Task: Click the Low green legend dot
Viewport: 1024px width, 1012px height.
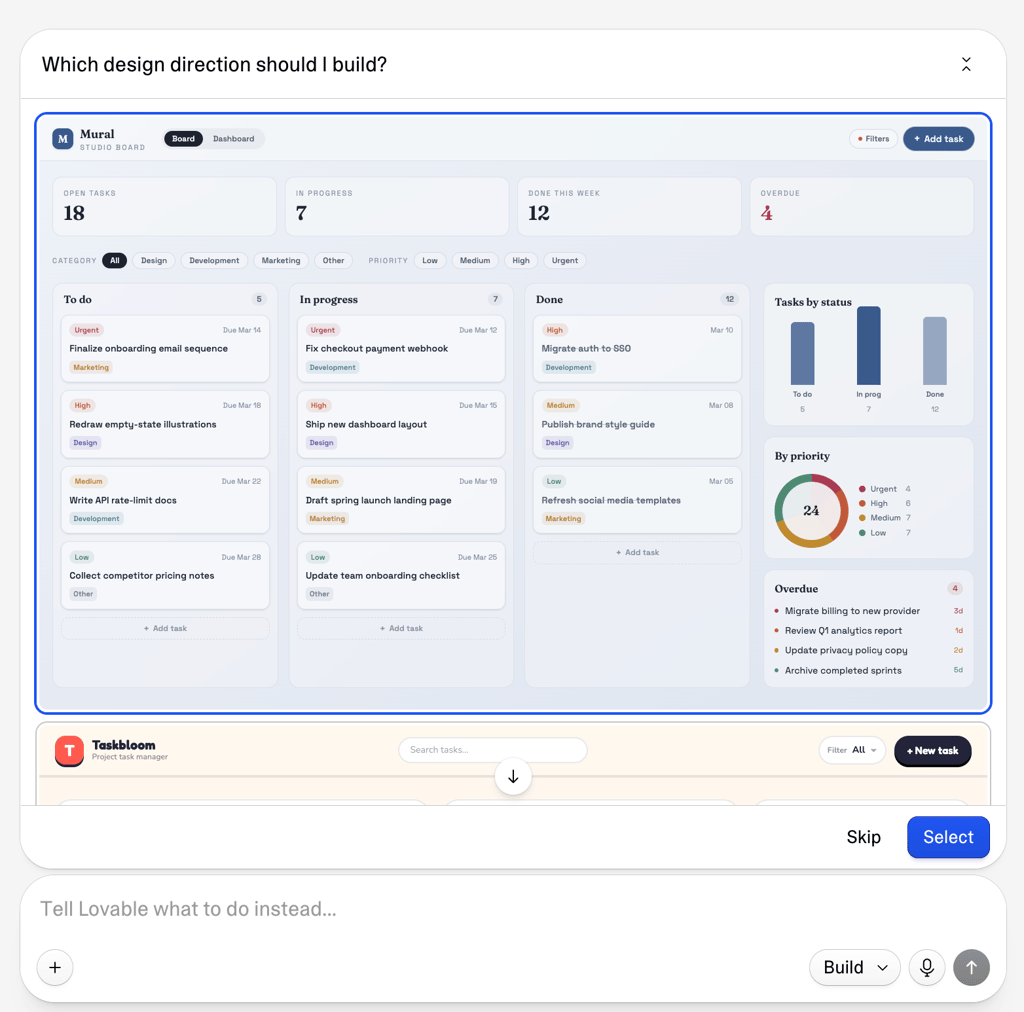Action: (x=862, y=533)
